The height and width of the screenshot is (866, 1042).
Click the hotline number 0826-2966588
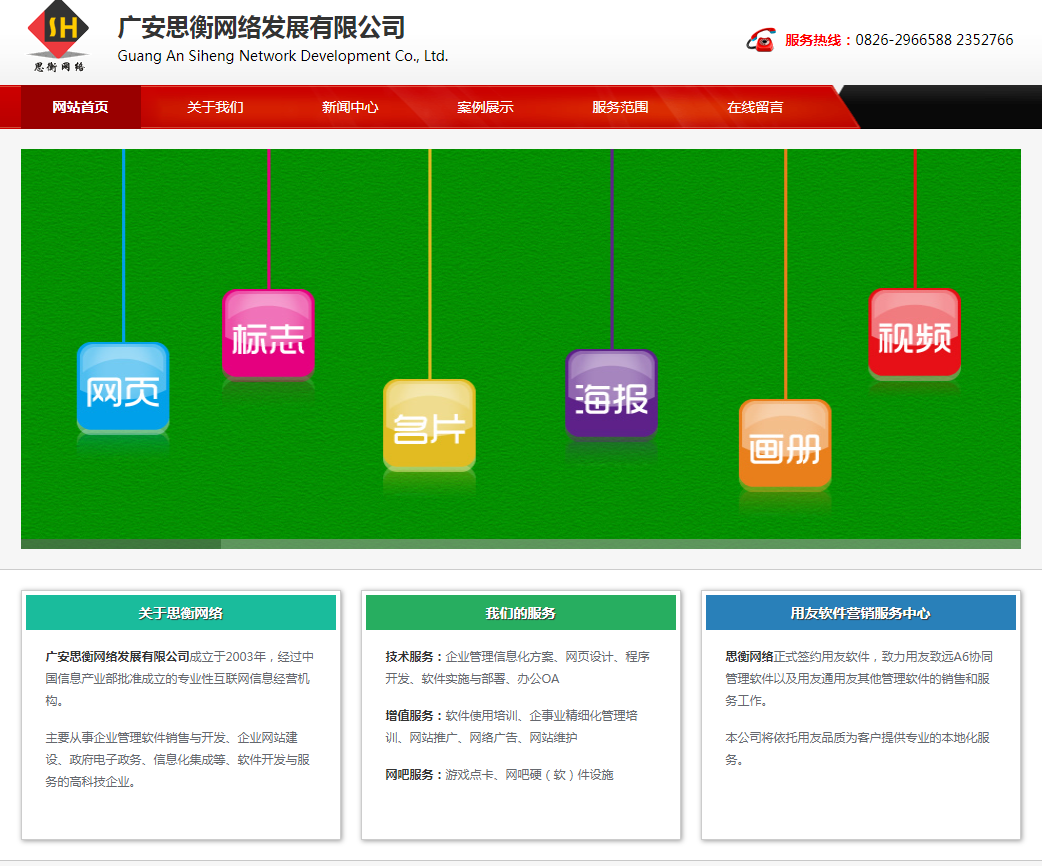[904, 40]
